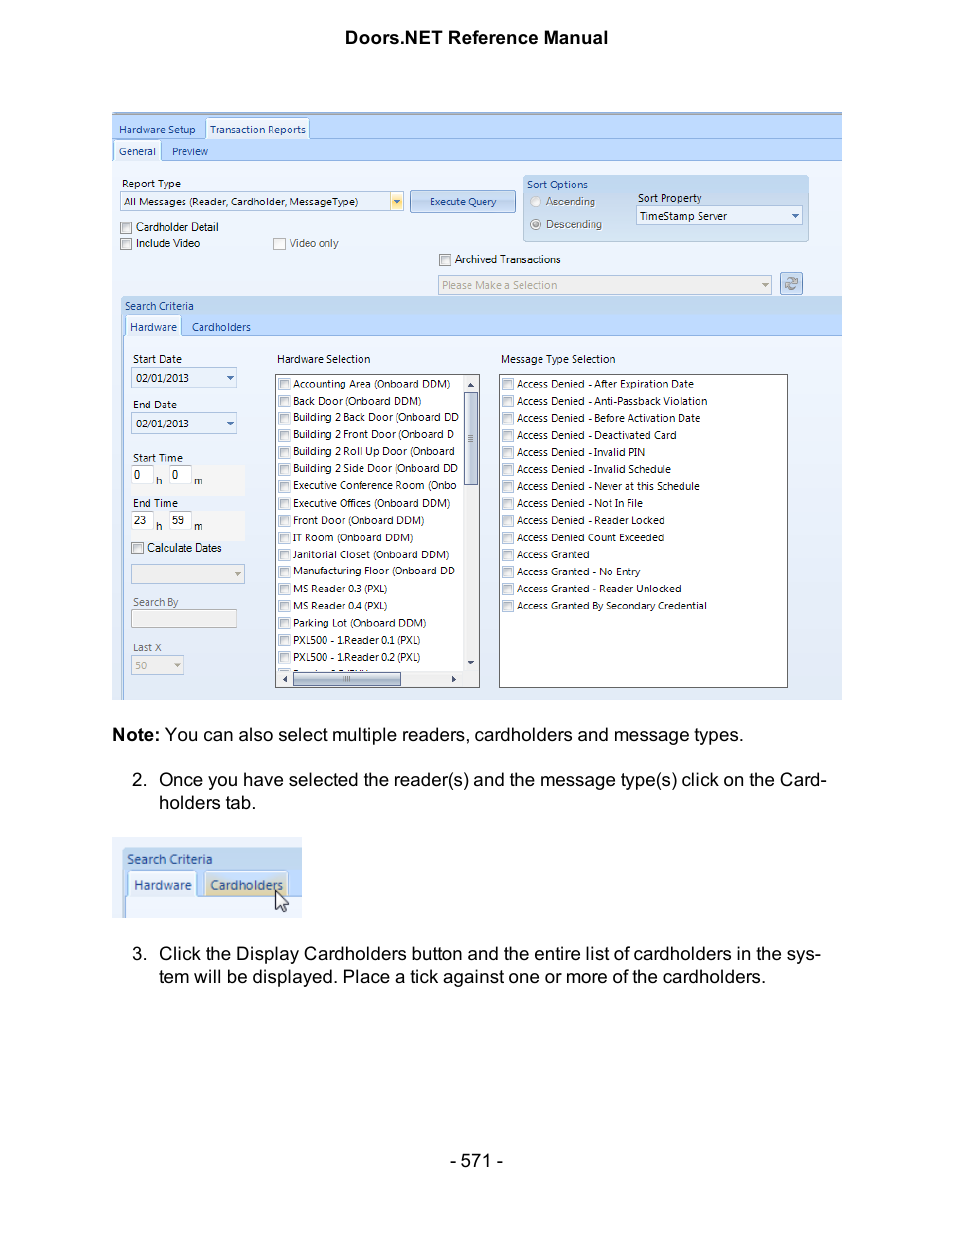Check Access Denied - Invalid PIN

(x=508, y=453)
